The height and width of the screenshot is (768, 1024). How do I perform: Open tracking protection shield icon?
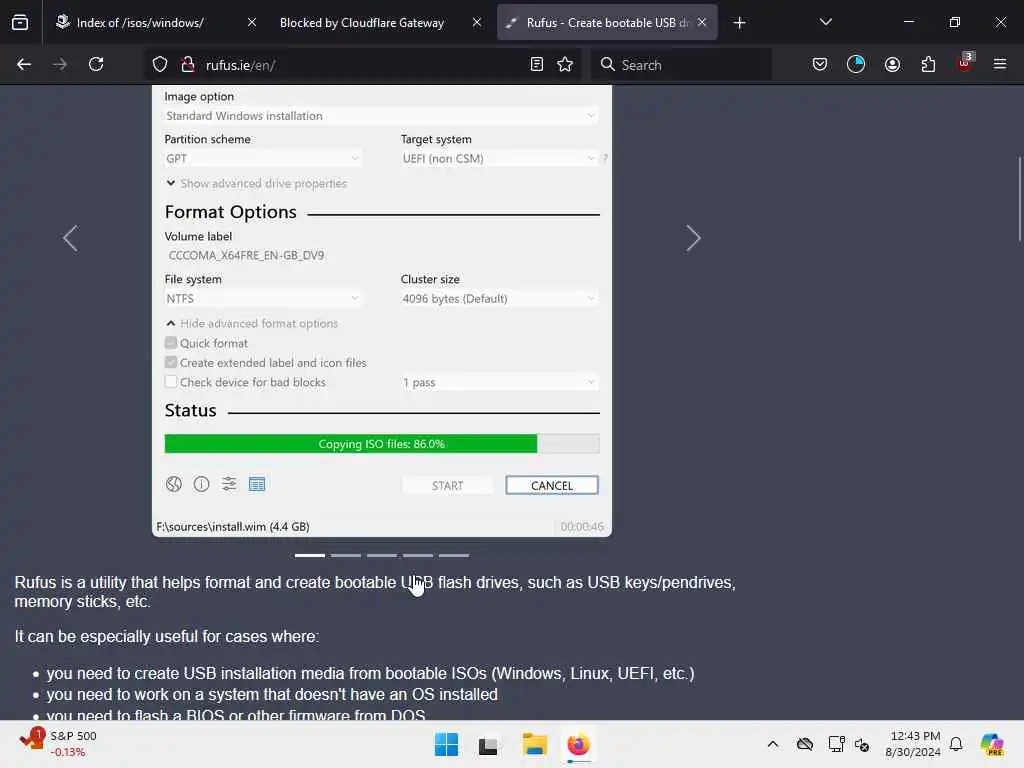coord(160,64)
